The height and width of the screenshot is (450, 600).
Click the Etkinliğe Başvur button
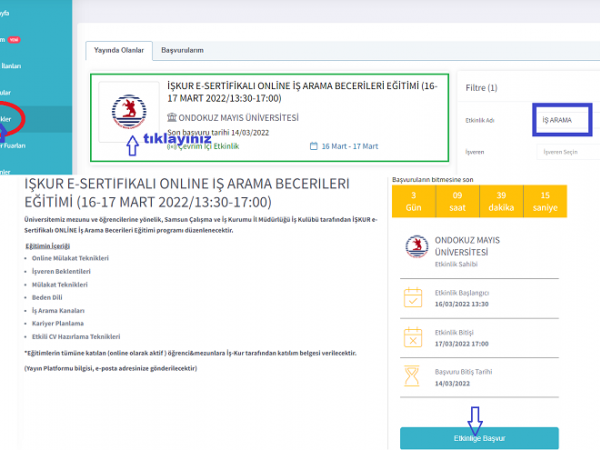click(479, 438)
